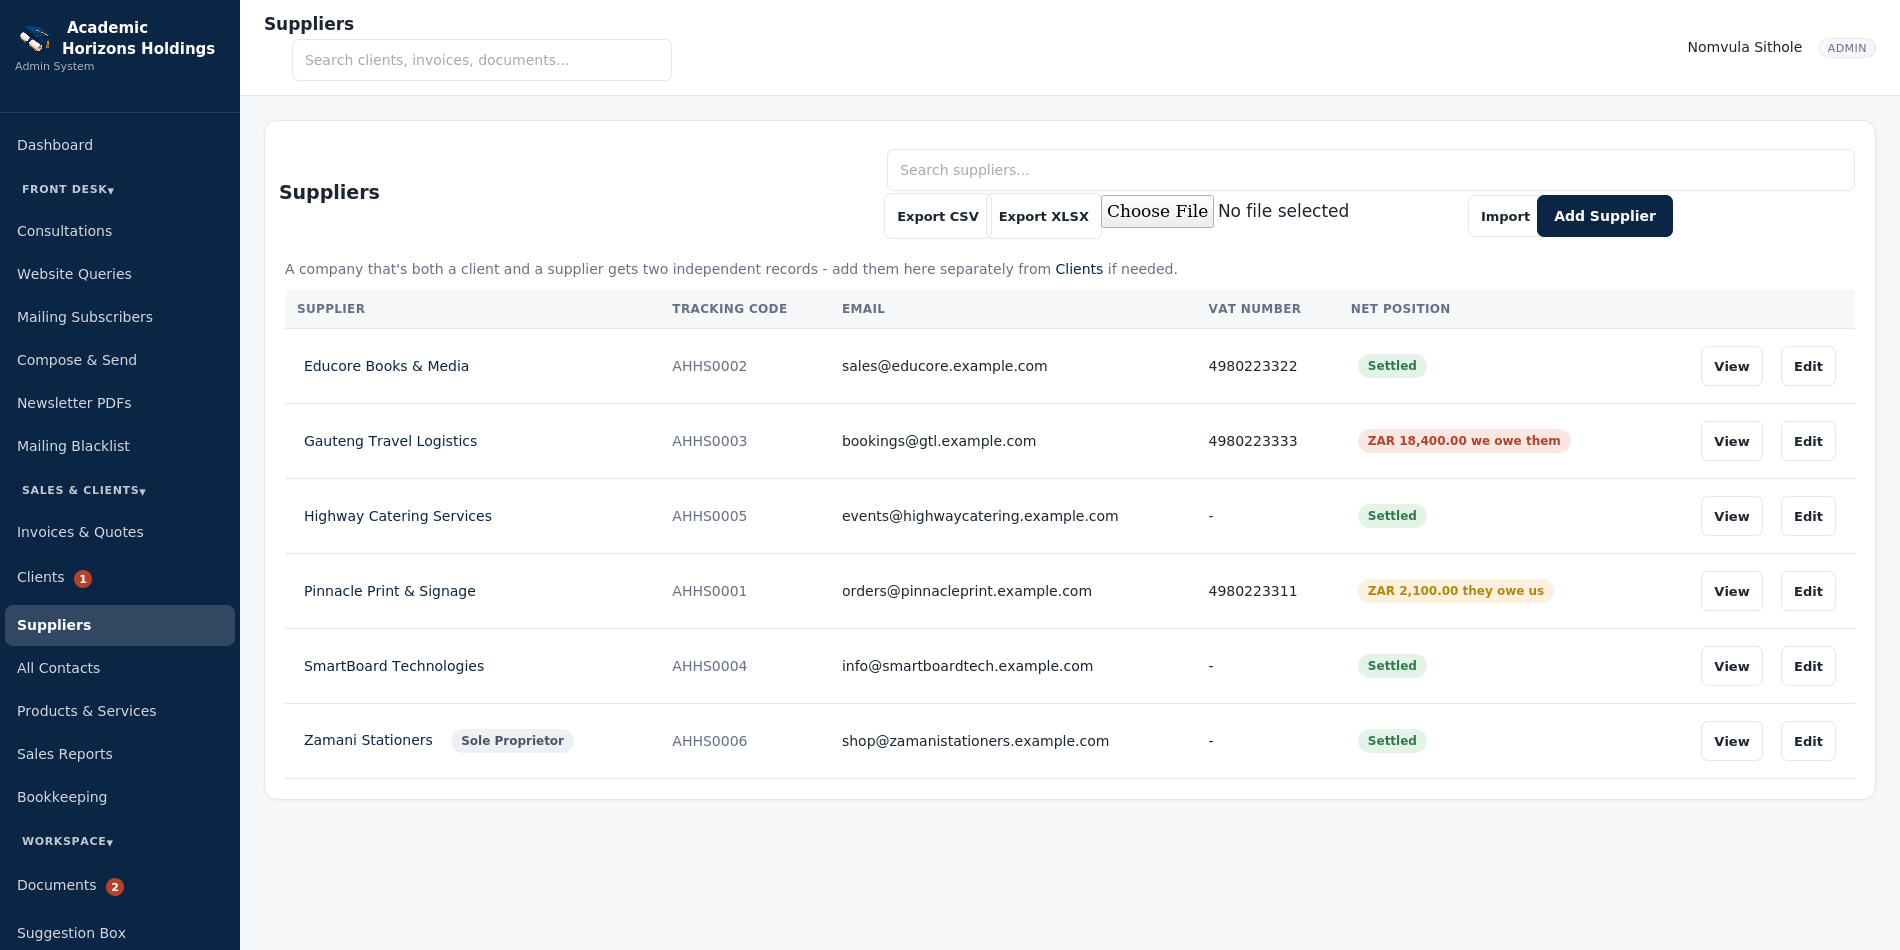This screenshot has width=1900, height=950.
Task: Click Add Supplier button
Action: [x=1604, y=216]
